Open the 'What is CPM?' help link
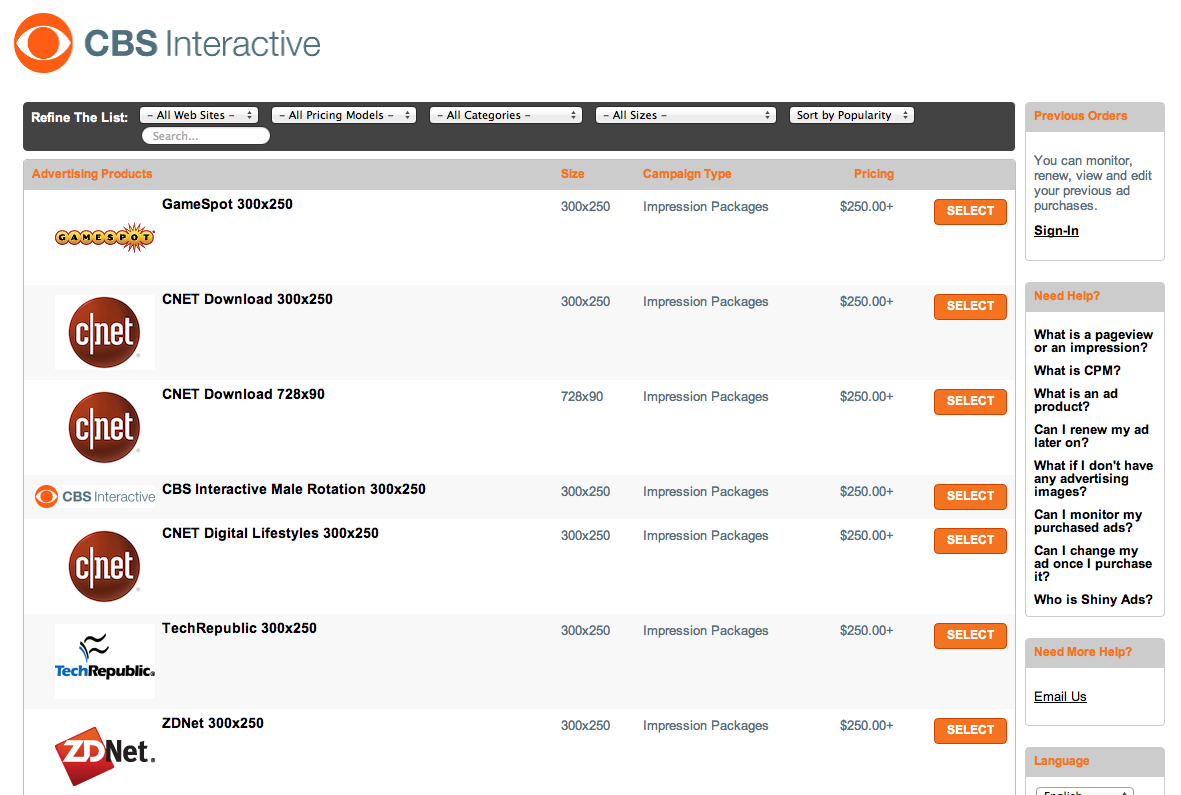 point(1077,370)
